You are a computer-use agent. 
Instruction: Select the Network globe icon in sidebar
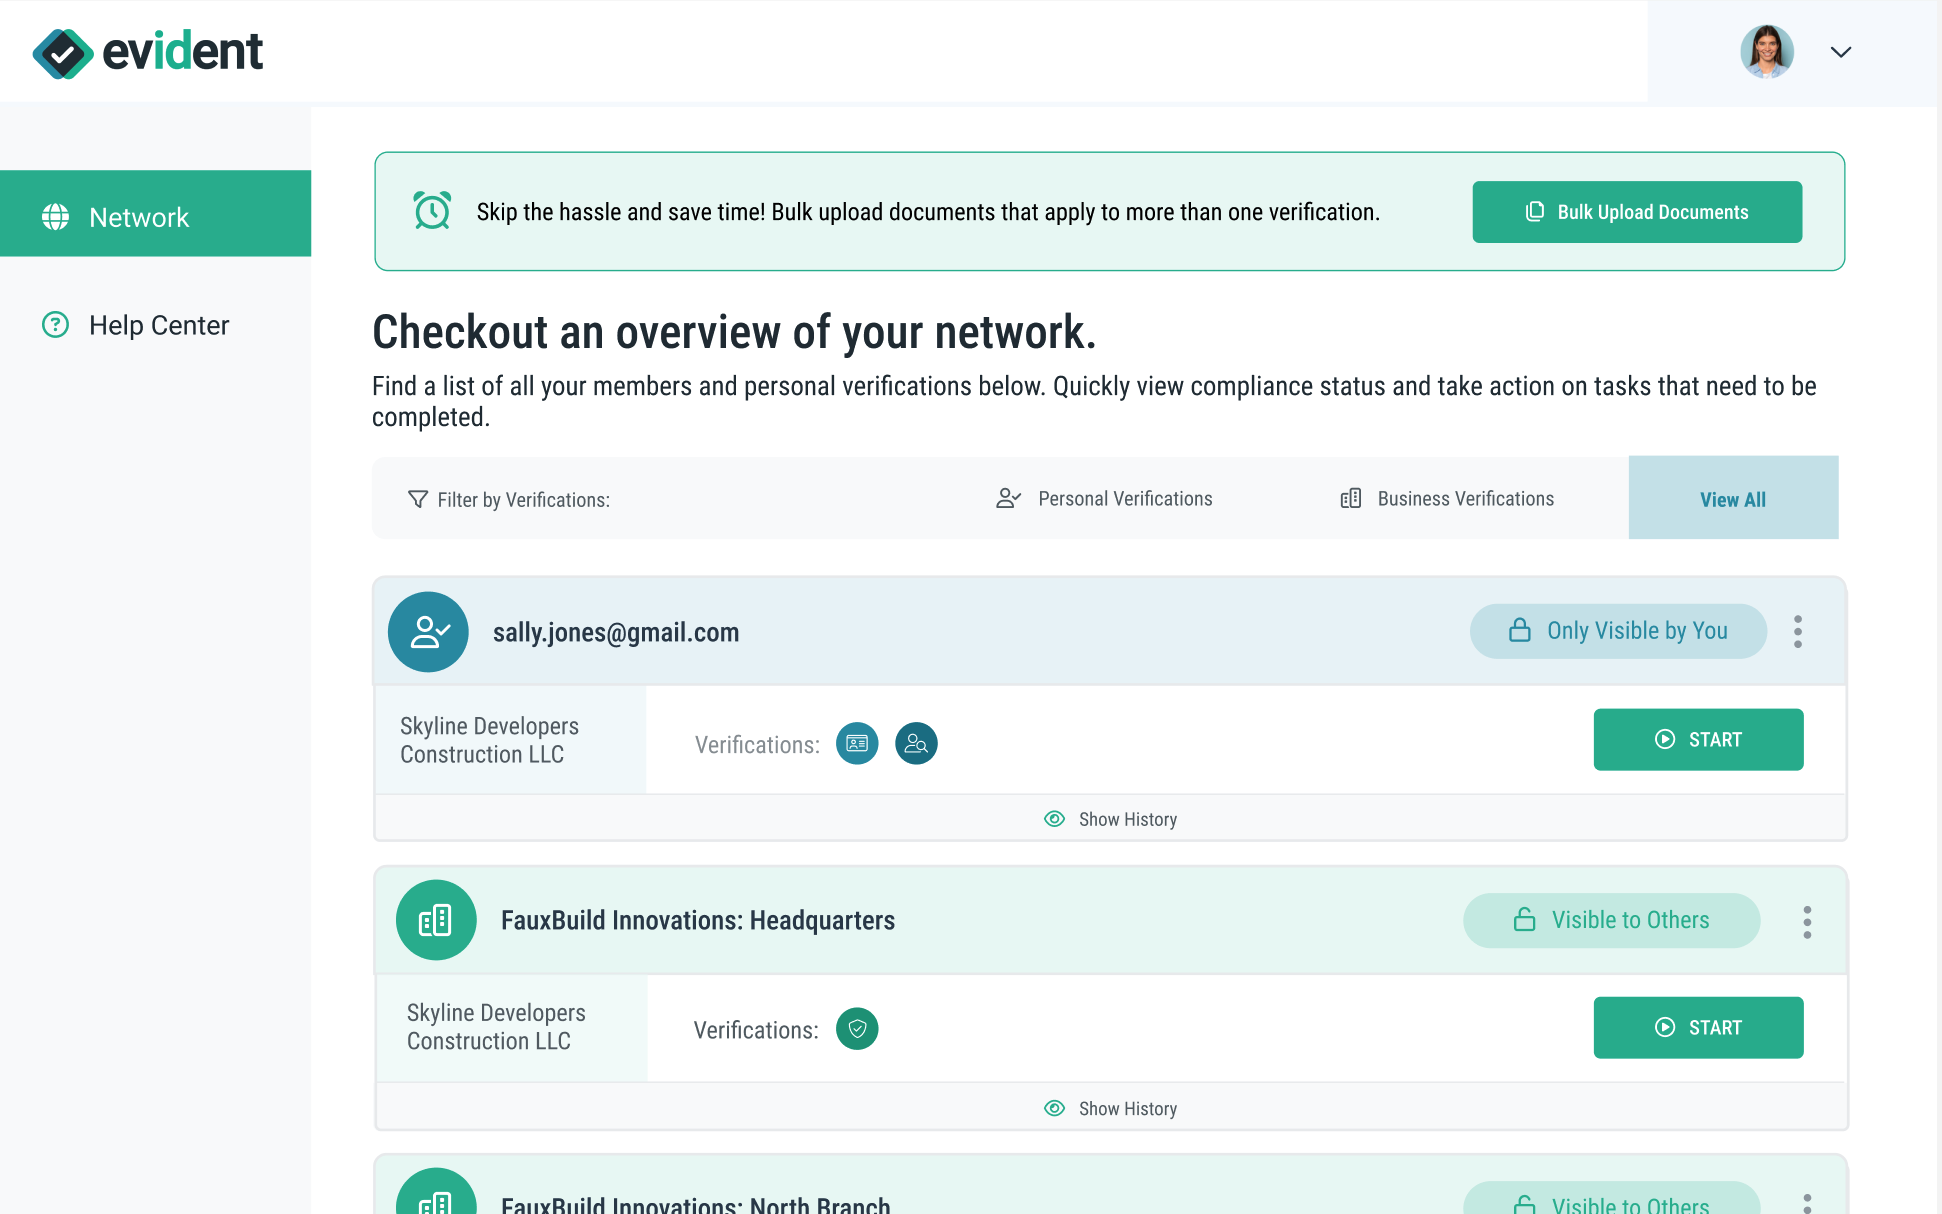(x=55, y=216)
